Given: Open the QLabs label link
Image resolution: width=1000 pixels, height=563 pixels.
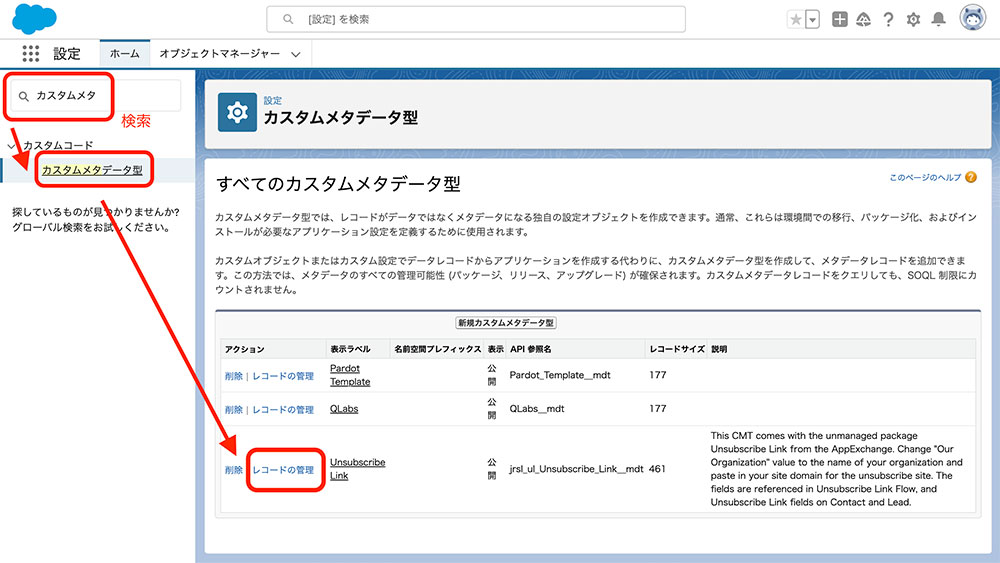Looking at the screenshot, I should coord(344,409).
